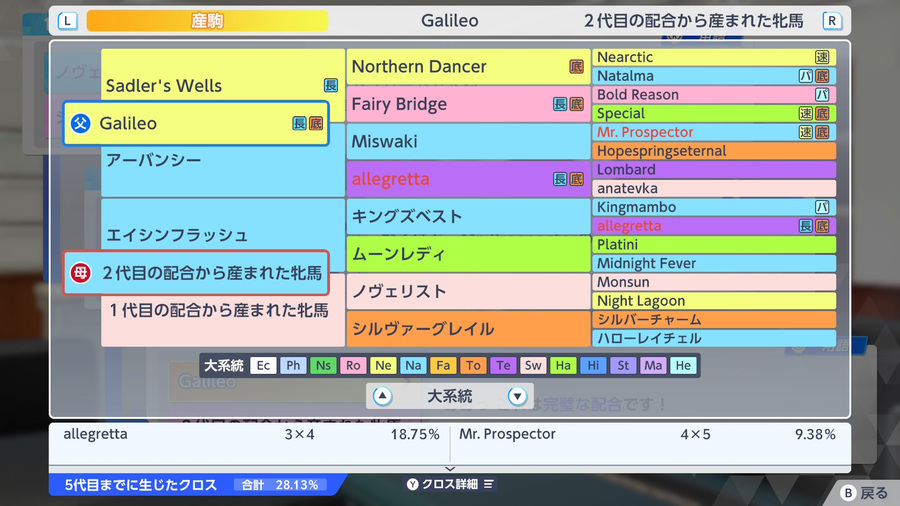Select the He lineage swatch
This screenshot has height=506, width=900.
683,365
